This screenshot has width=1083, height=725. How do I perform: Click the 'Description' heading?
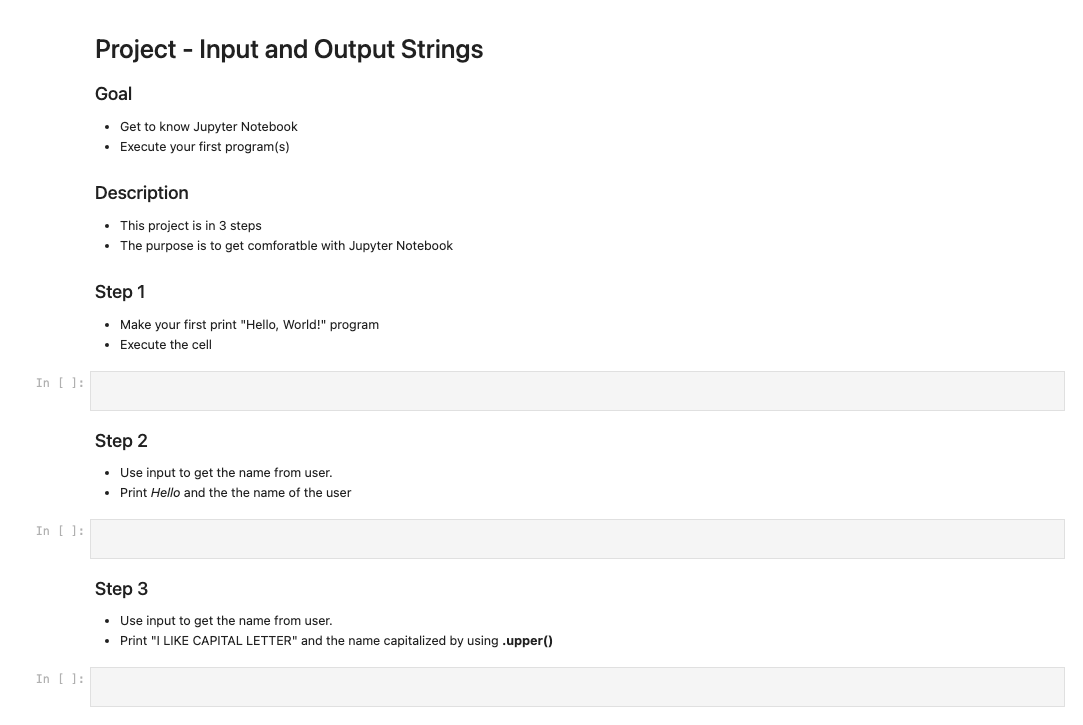(141, 193)
